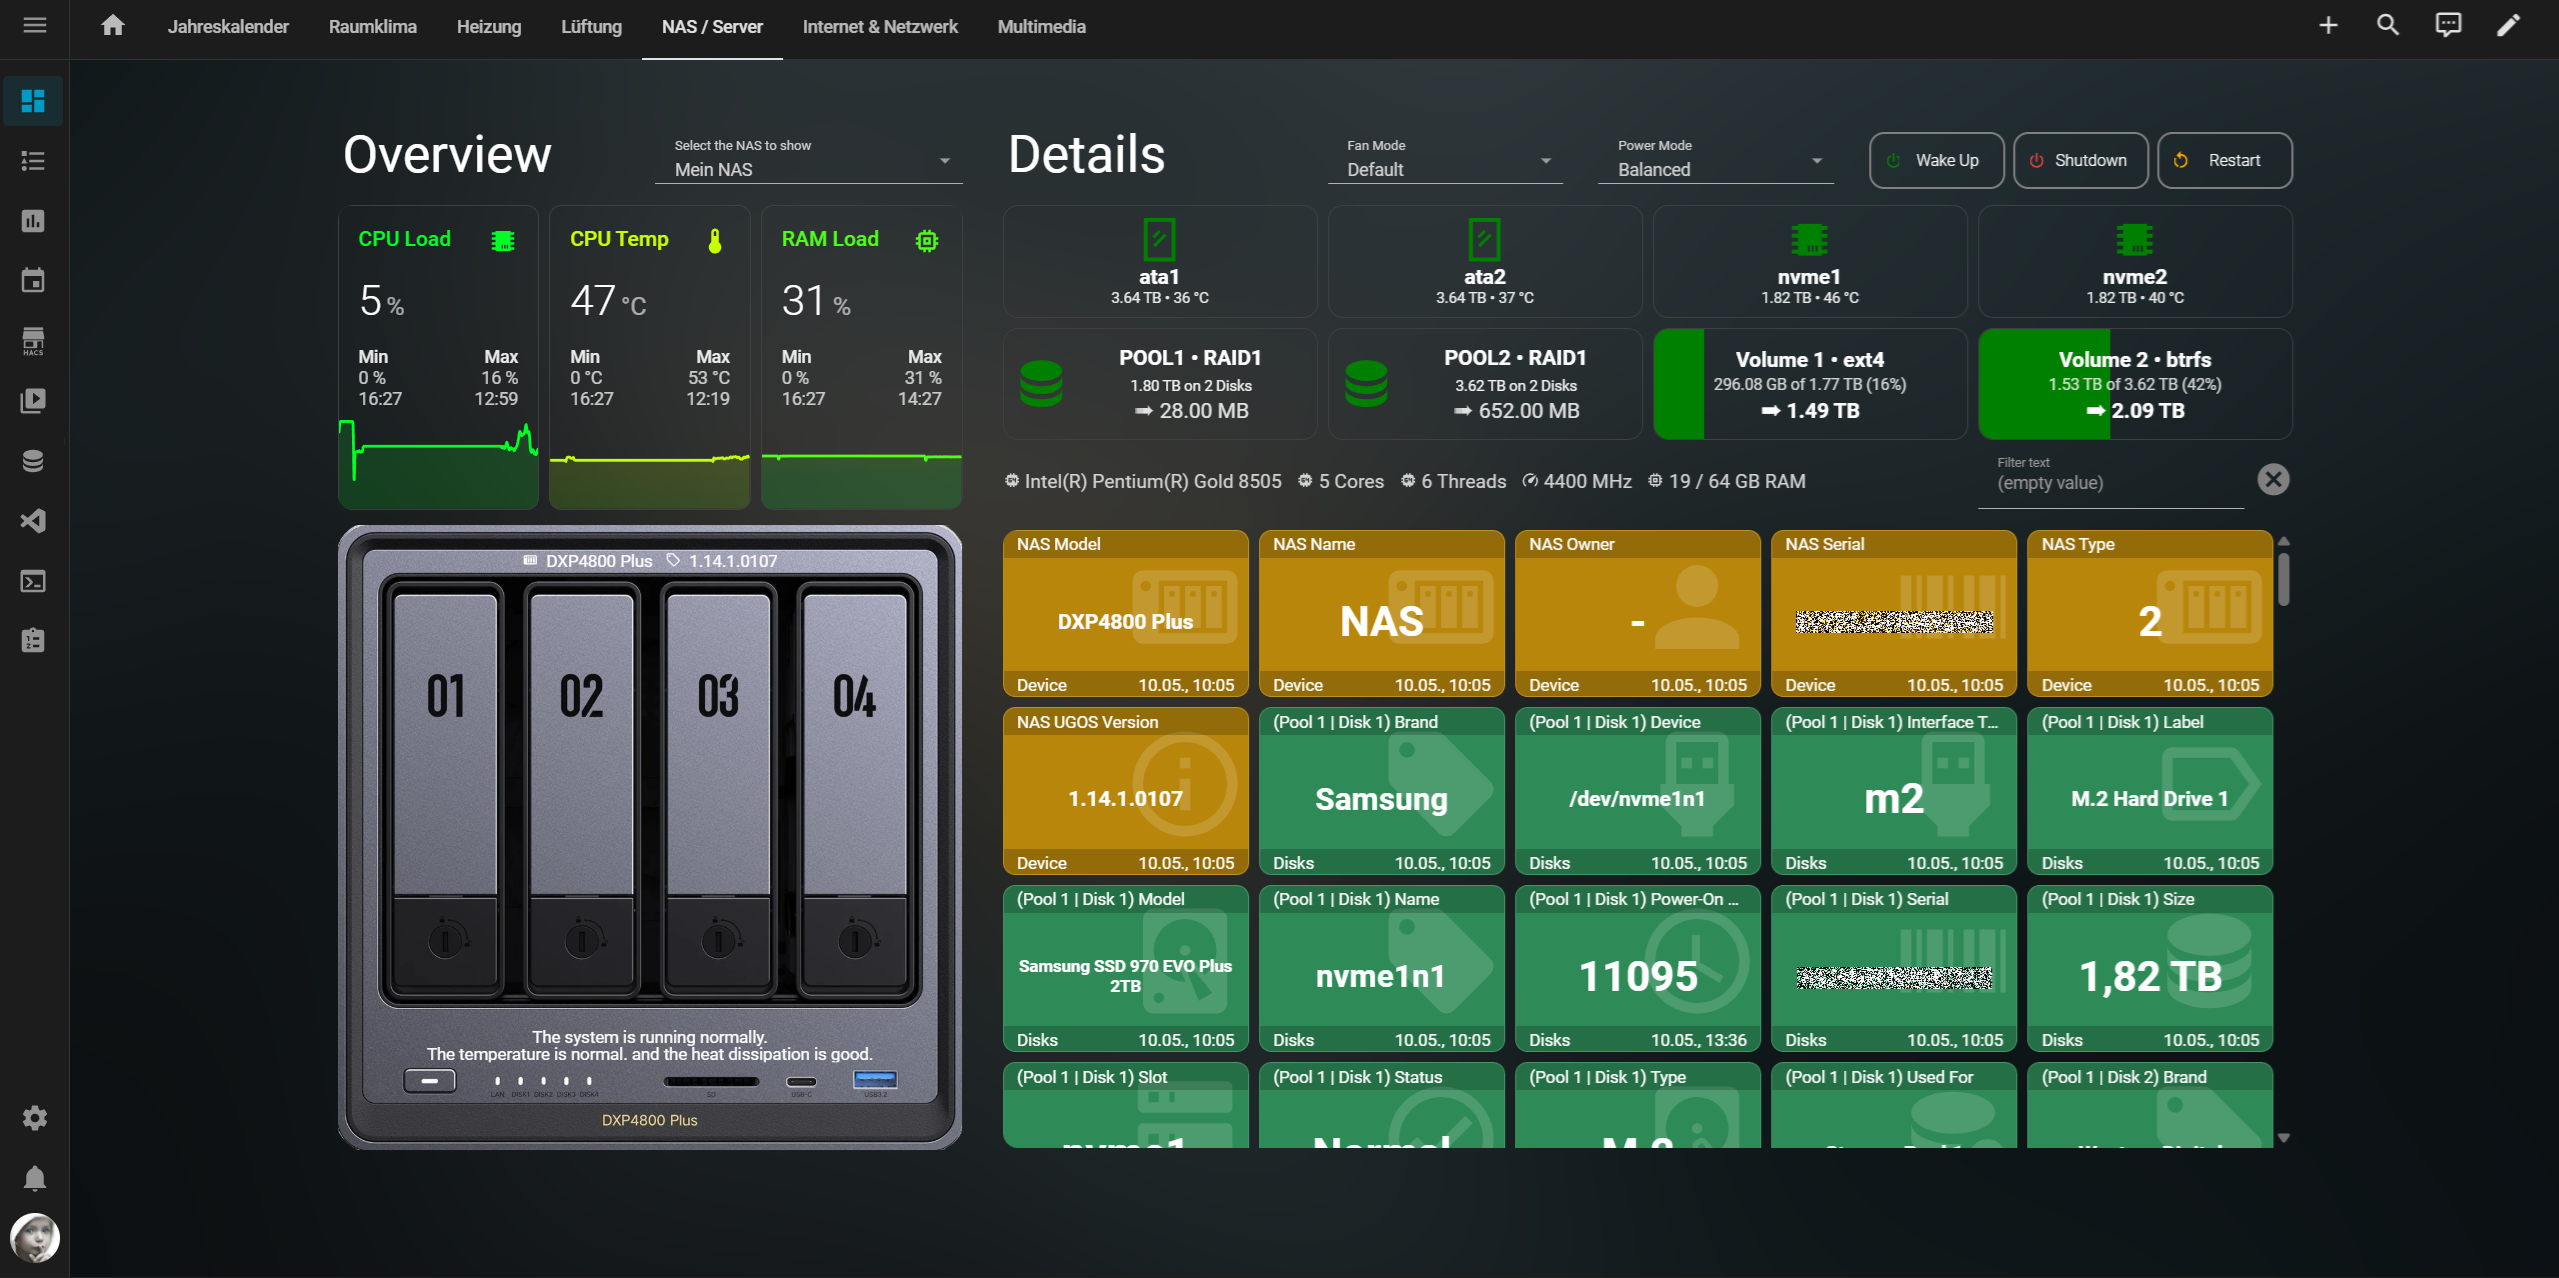2559x1278 pixels.
Task: Switch to the Heizung tab
Action: pyautogui.click(x=489, y=27)
